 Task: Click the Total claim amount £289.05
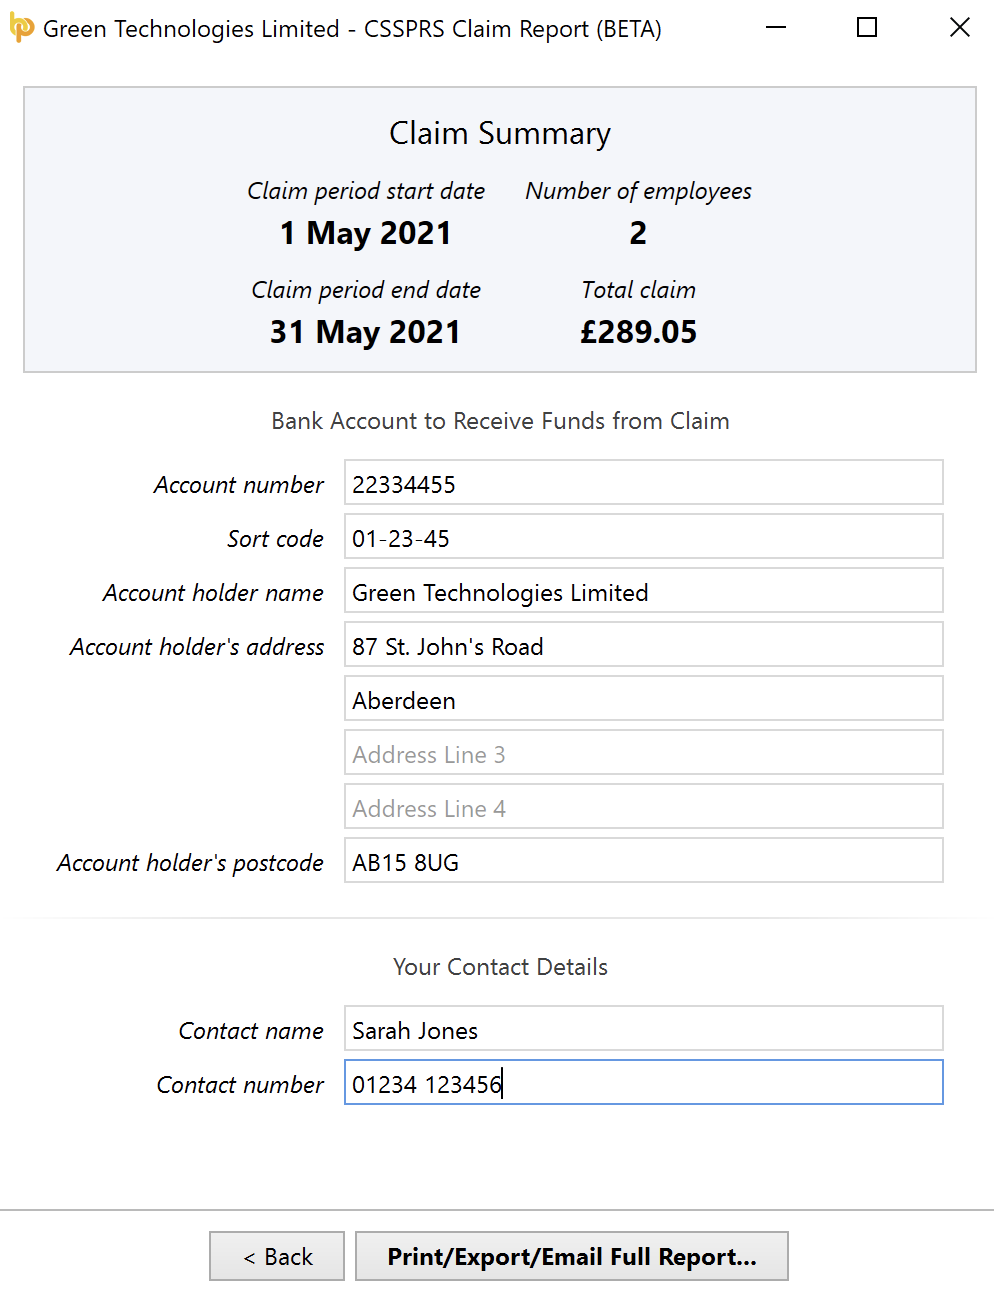tap(639, 332)
